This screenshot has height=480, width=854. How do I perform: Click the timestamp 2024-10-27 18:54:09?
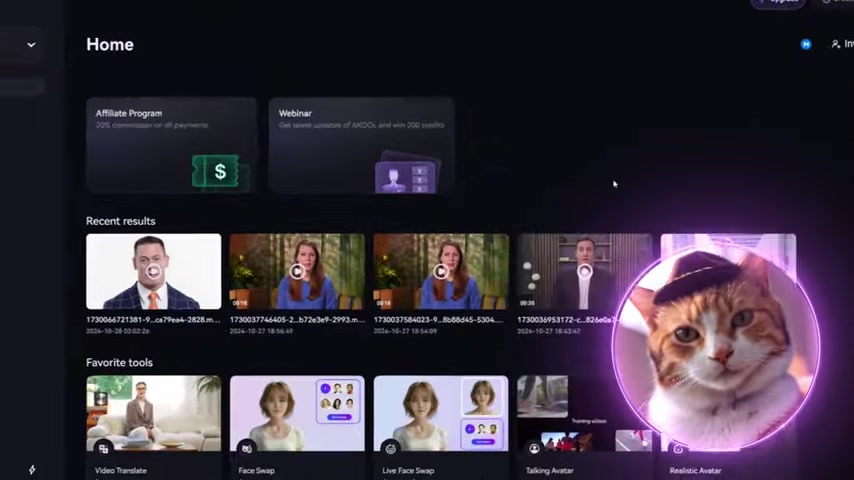[405, 331]
